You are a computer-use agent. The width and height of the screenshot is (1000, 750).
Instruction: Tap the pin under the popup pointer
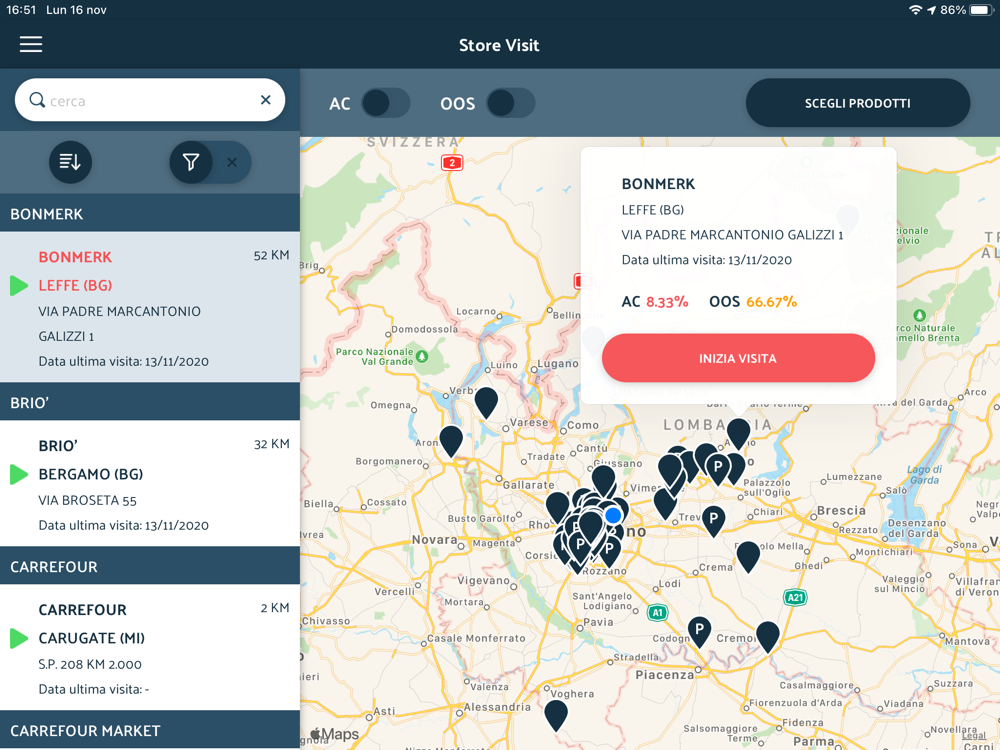(x=739, y=432)
